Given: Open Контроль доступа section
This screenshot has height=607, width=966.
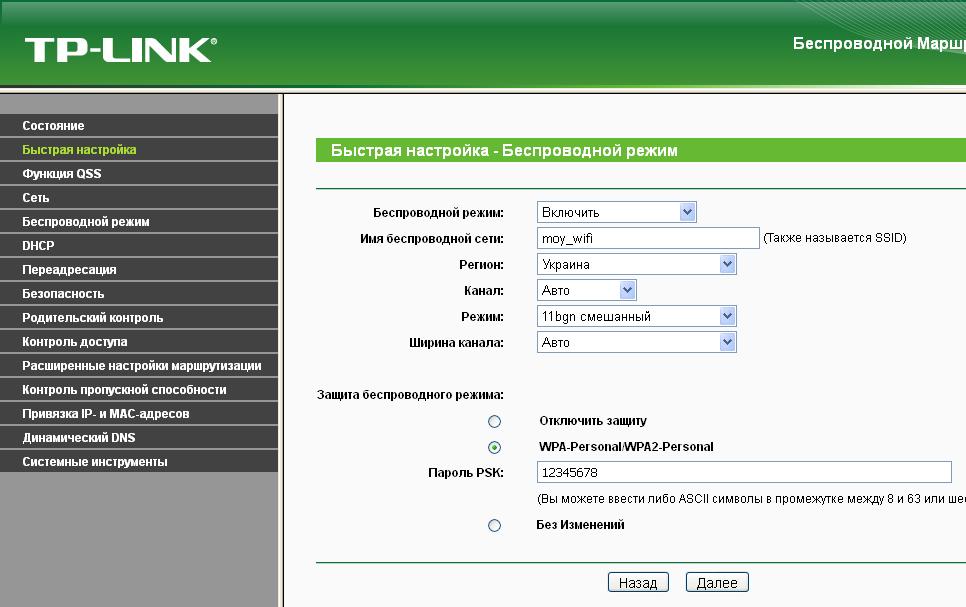Looking at the screenshot, I should (139, 342).
